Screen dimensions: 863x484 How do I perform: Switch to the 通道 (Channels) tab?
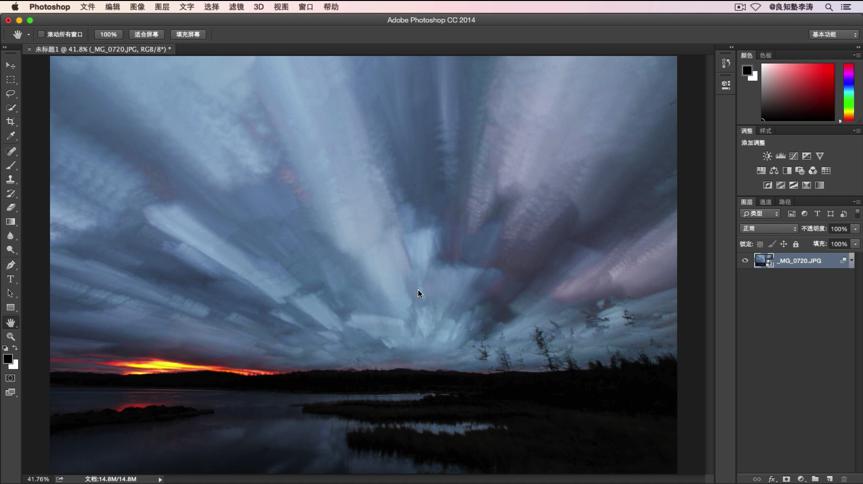coord(766,202)
